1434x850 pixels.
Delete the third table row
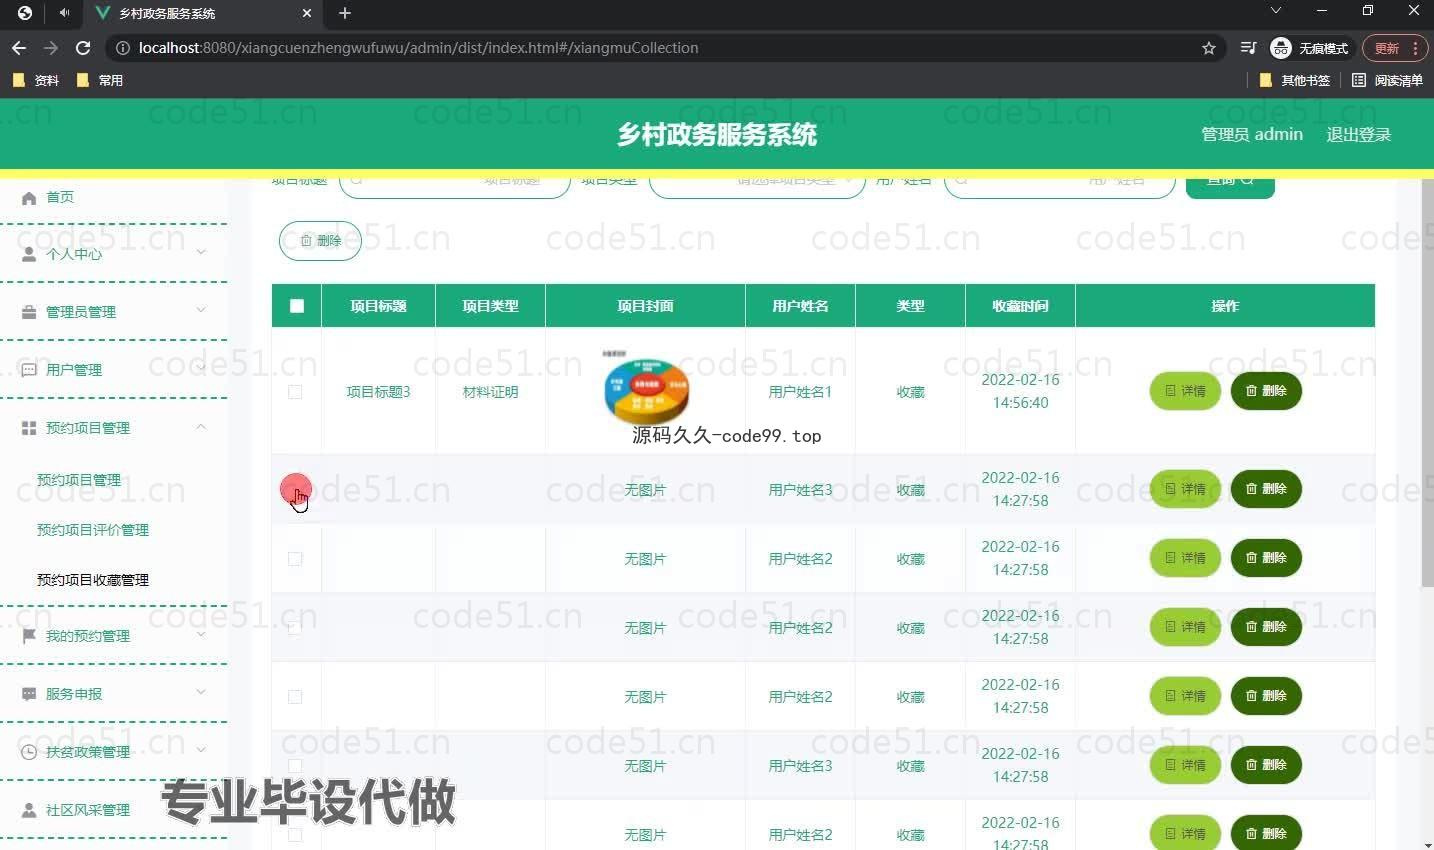click(1266, 558)
